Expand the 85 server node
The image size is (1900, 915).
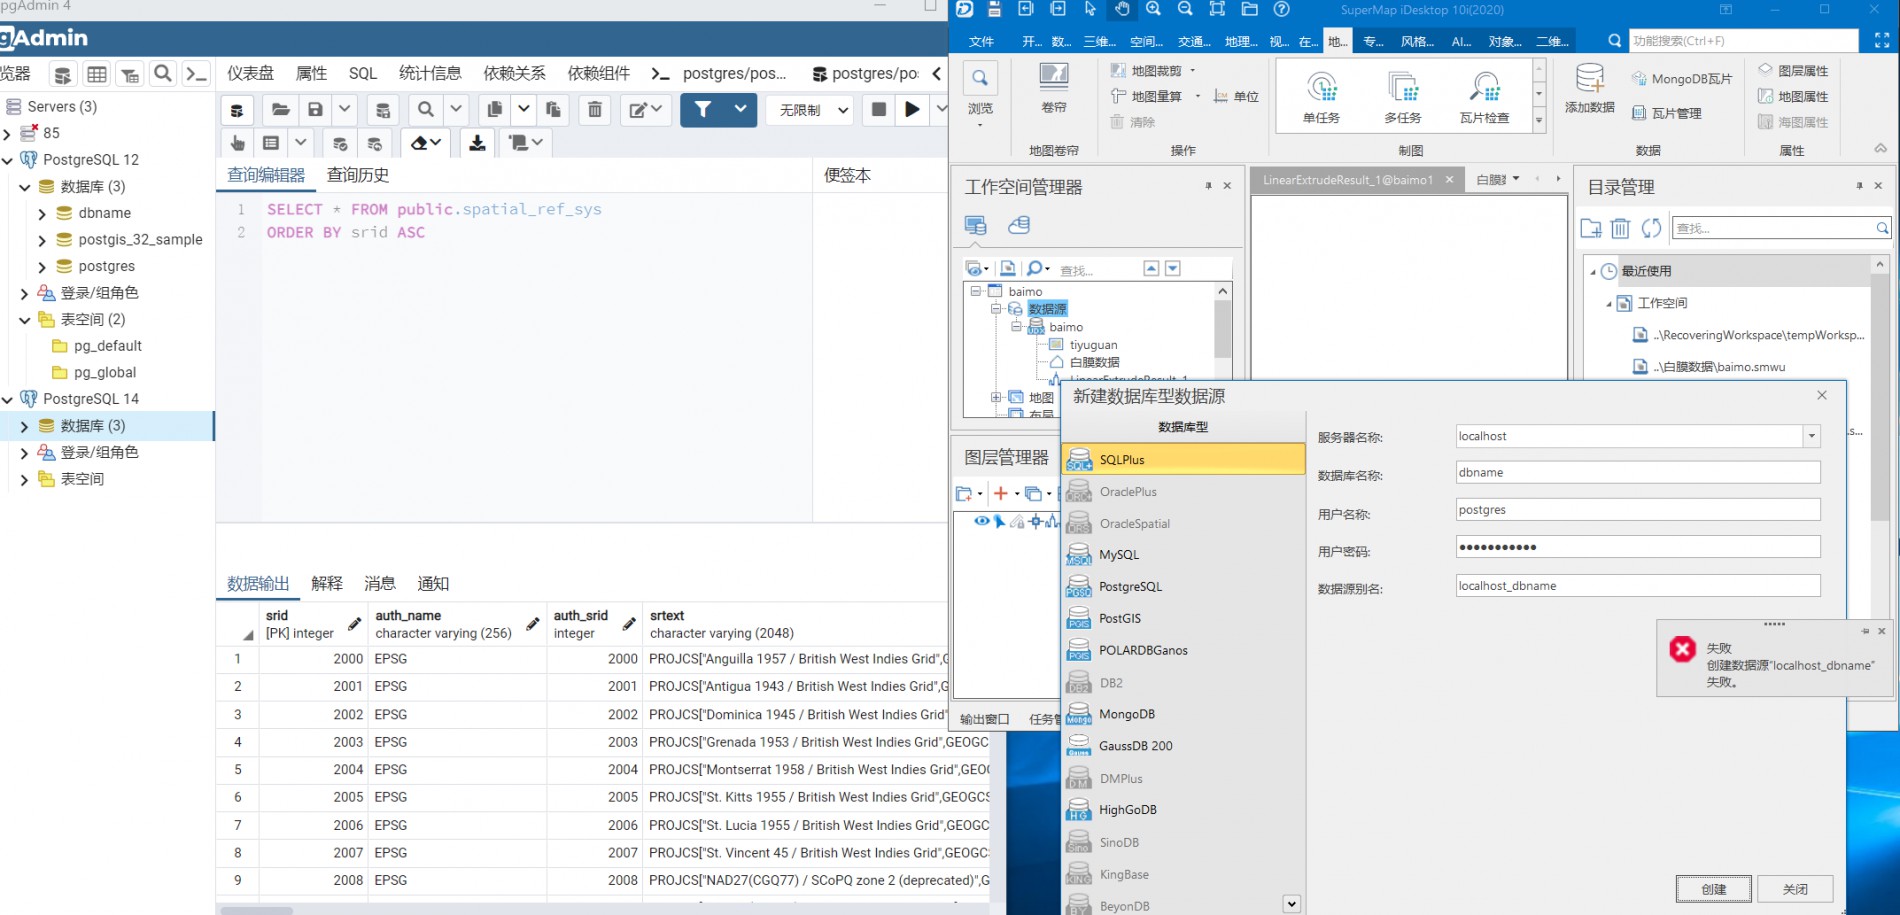point(8,133)
